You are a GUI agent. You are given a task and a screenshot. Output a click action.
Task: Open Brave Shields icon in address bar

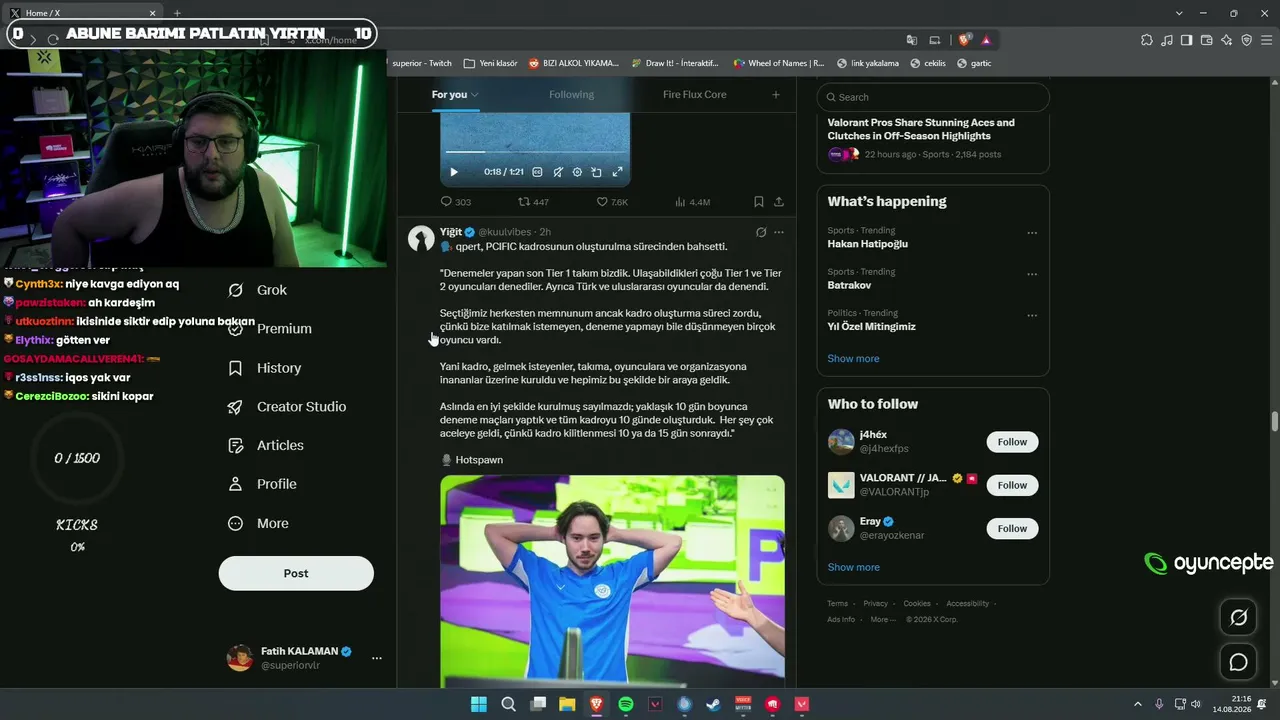click(964, 40)
